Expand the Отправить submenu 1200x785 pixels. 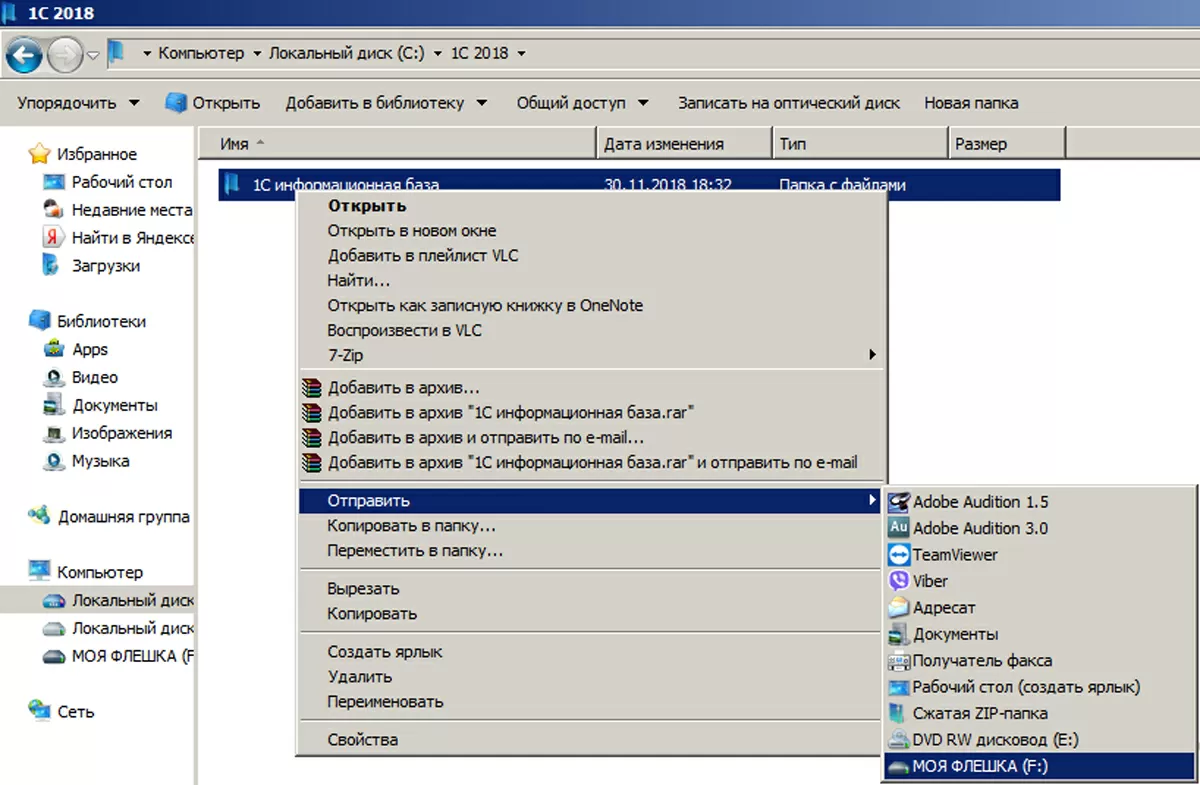[x=591, y=501]
